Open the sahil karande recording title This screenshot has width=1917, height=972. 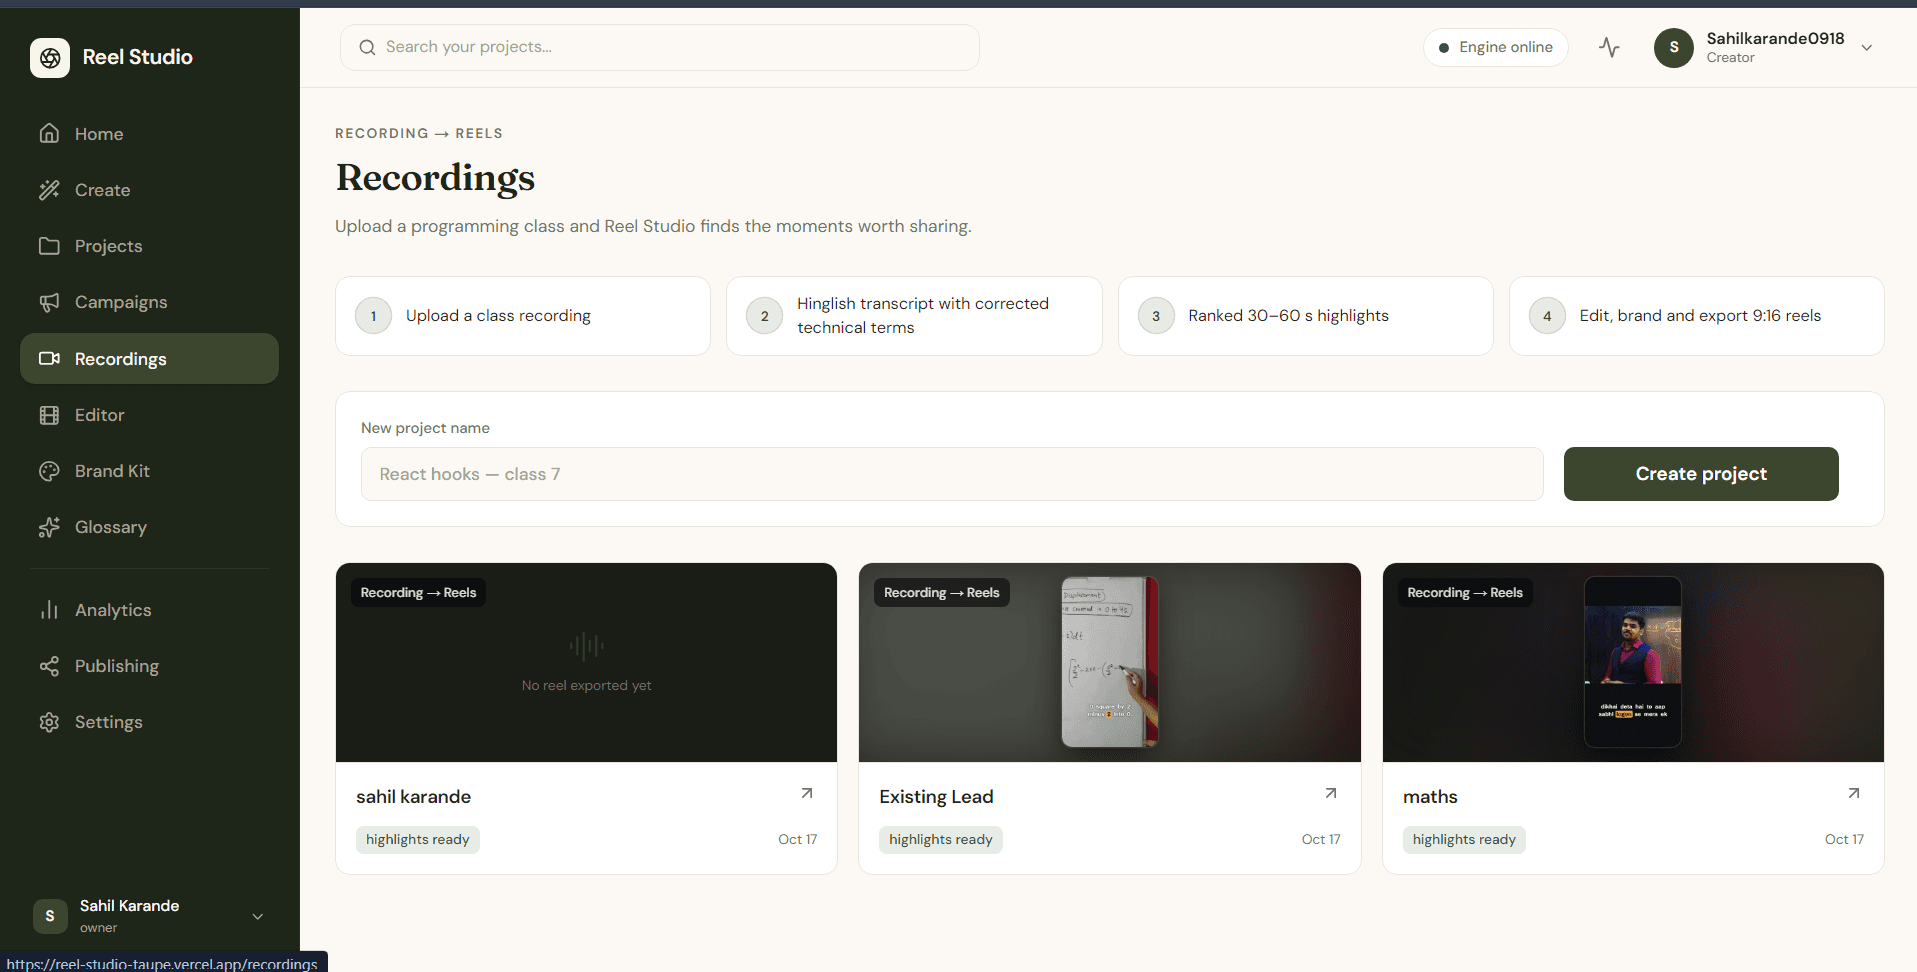pos(413,797)
